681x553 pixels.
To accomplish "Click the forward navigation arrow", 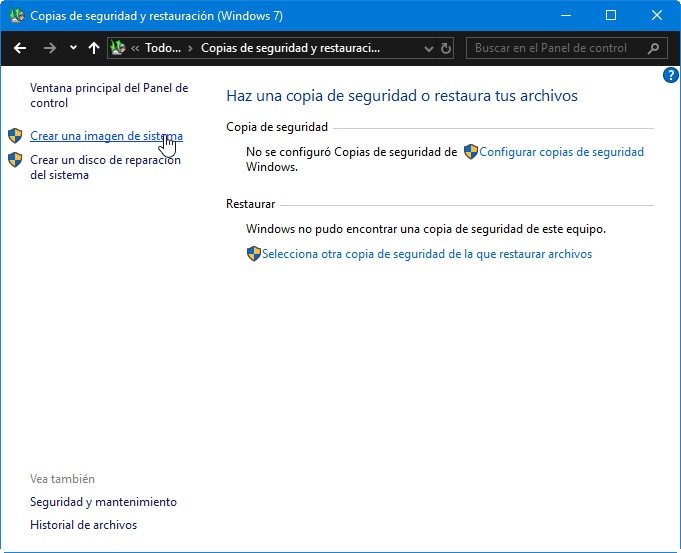I will 50,48.
